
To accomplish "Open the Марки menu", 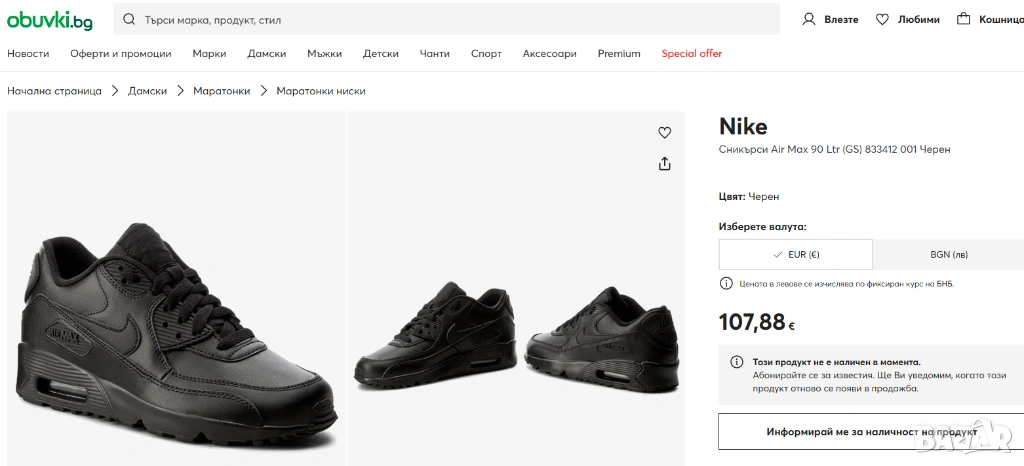I will coord(209,54).
